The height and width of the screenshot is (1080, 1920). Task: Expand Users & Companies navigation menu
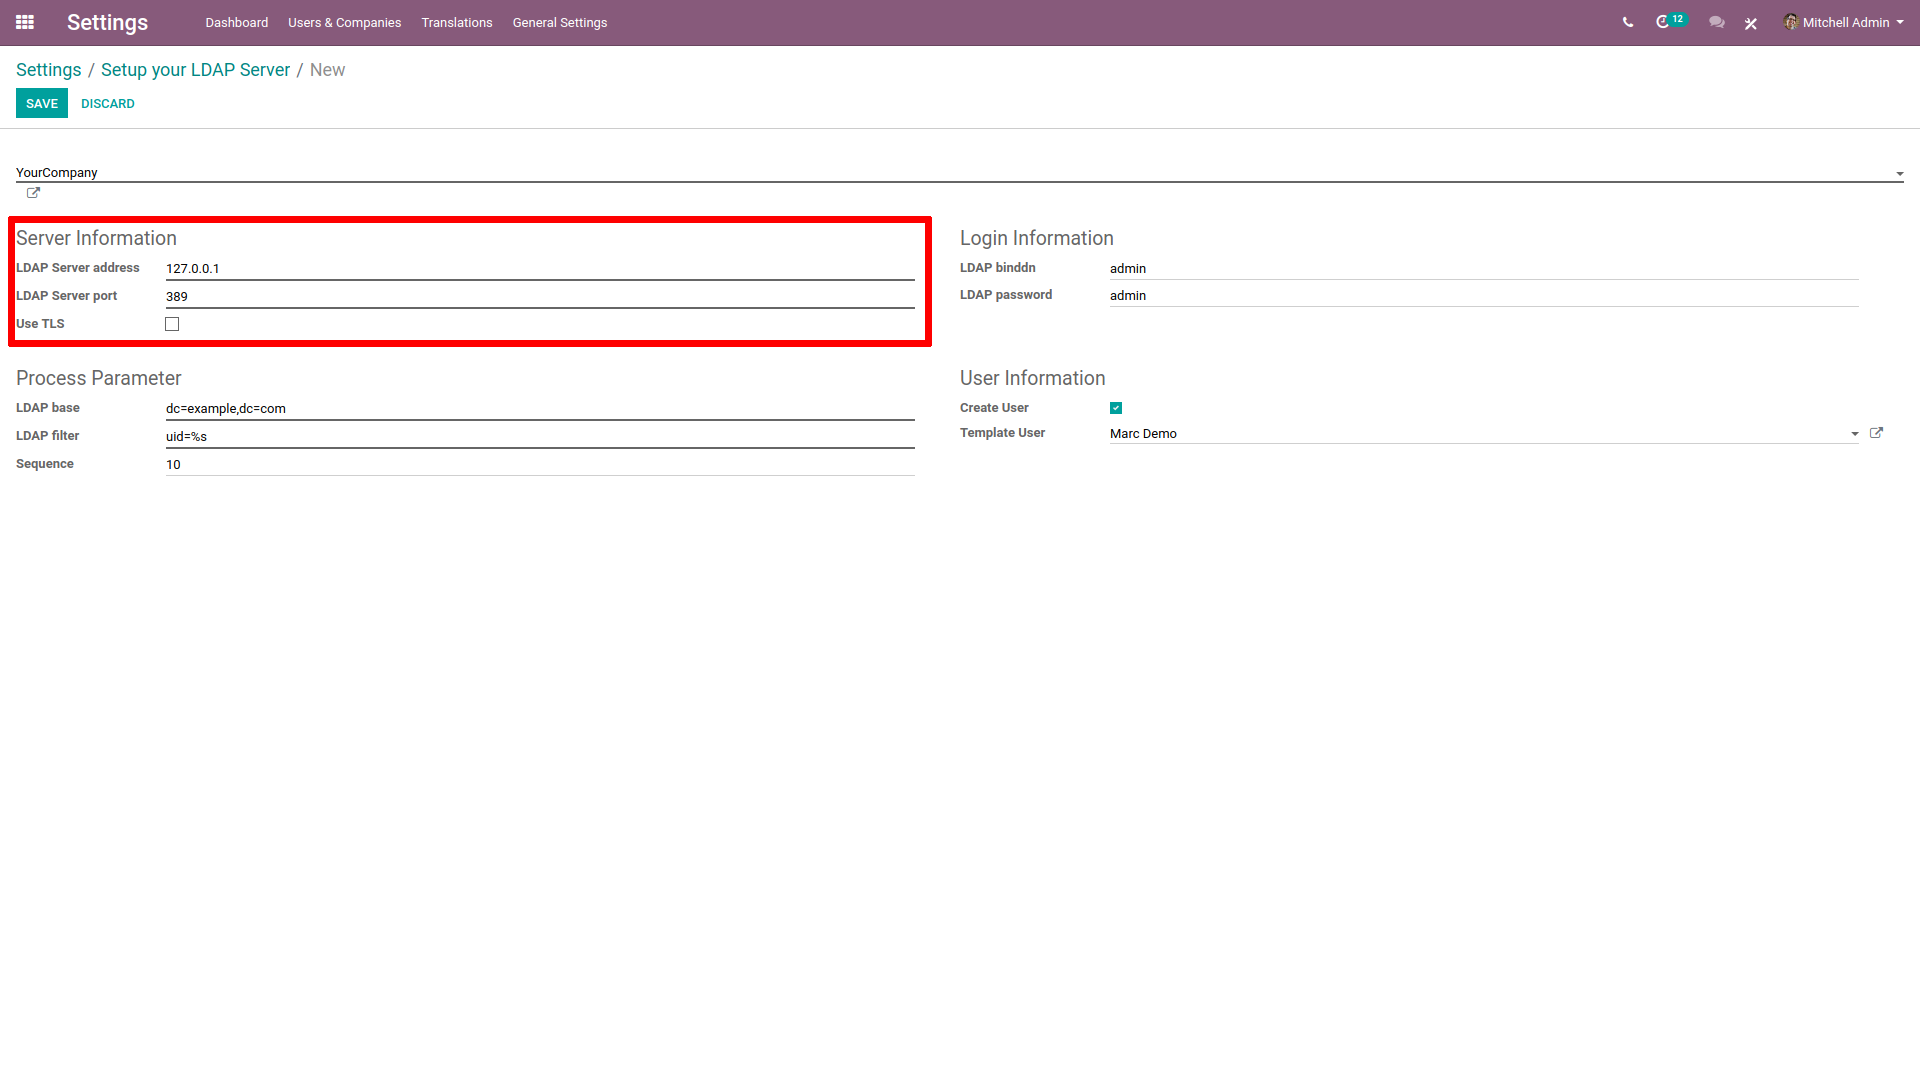[x=344, y=22]
